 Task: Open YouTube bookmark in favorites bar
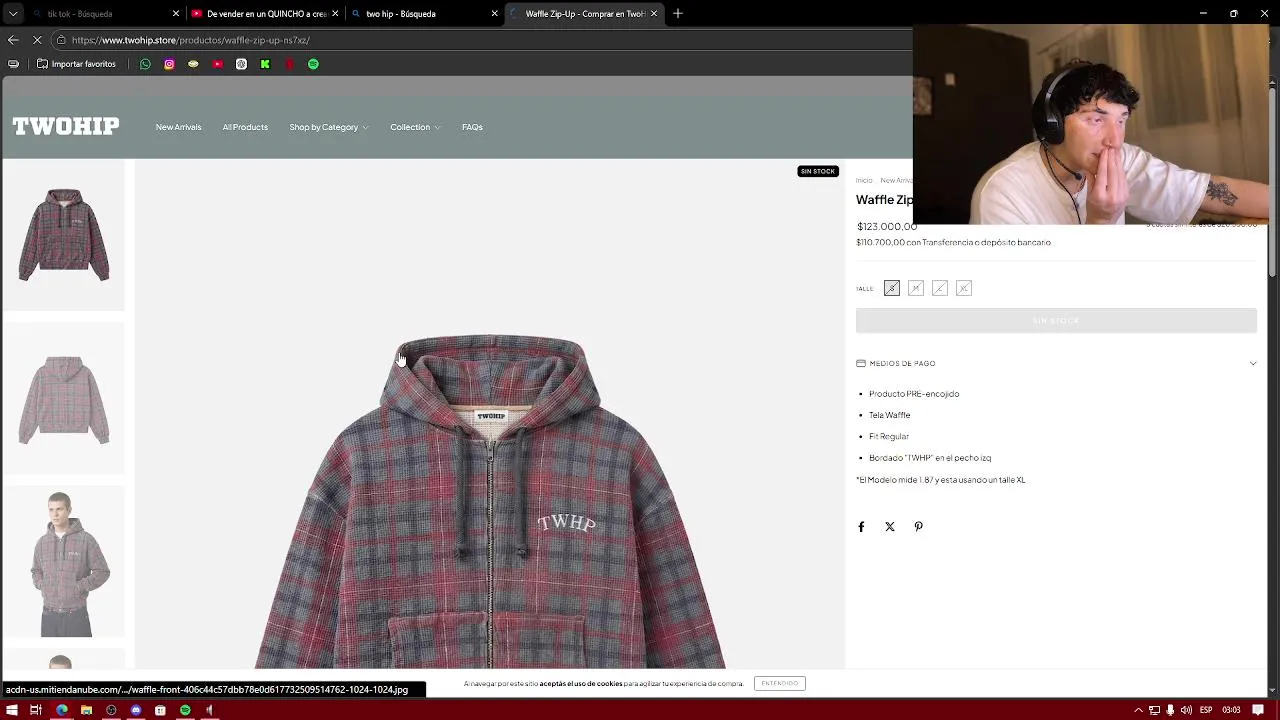217,64
